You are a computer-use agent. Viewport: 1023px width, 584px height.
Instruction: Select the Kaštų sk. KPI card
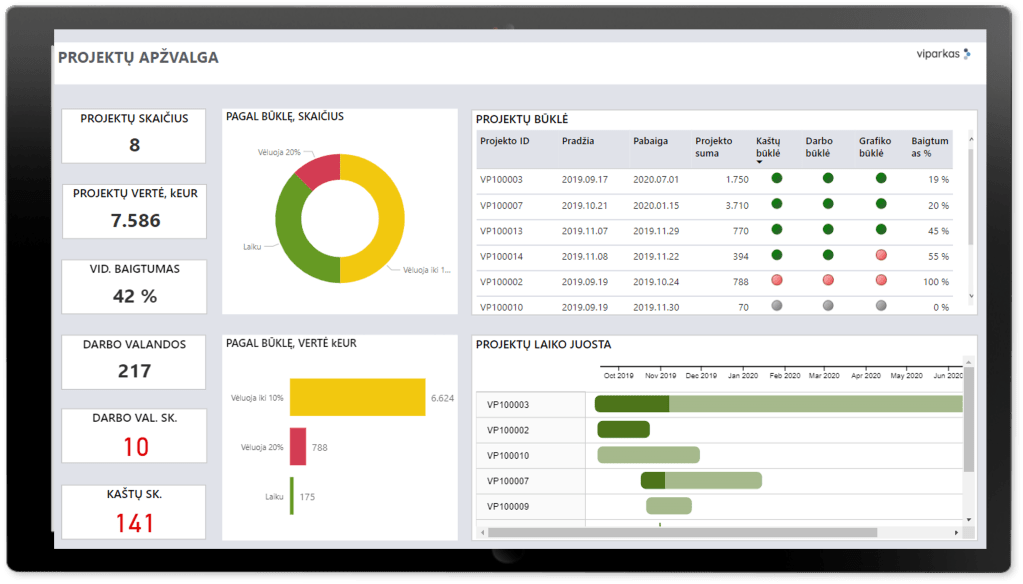pos(134,512)
